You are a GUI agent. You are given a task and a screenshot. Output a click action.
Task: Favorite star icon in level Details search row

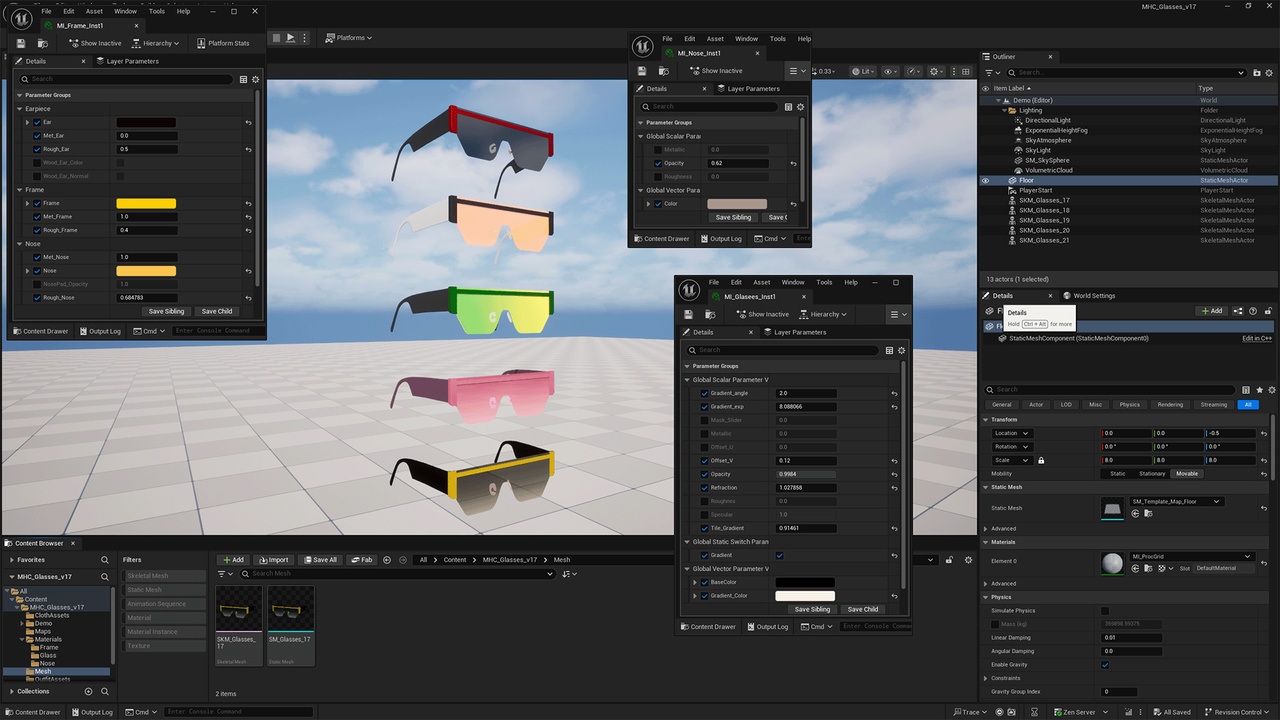[1259, 390]
